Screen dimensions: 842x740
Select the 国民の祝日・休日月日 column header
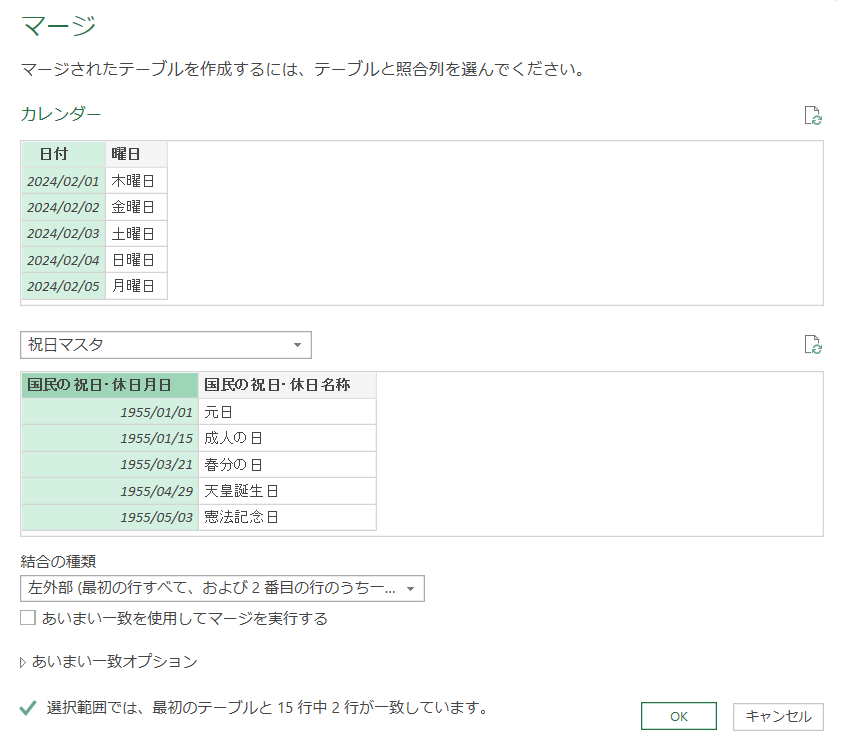110,385
